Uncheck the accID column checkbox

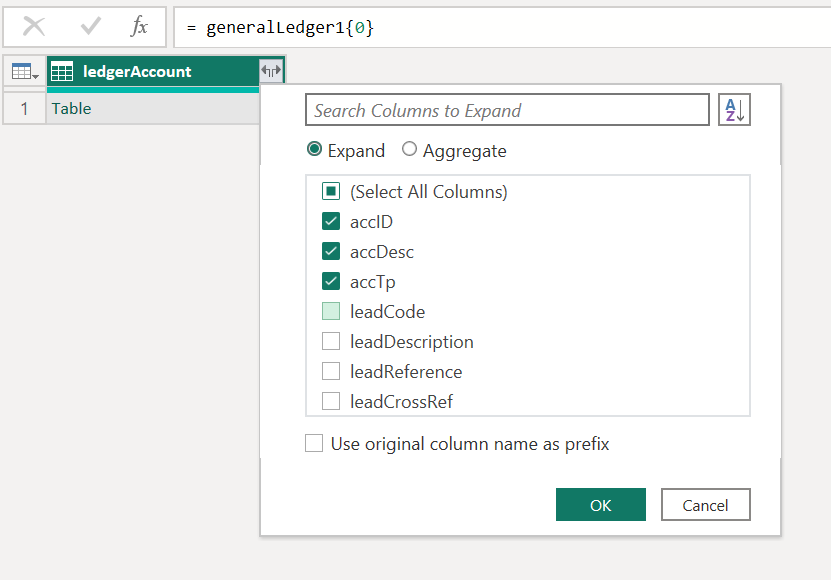(x=331, y=221)
